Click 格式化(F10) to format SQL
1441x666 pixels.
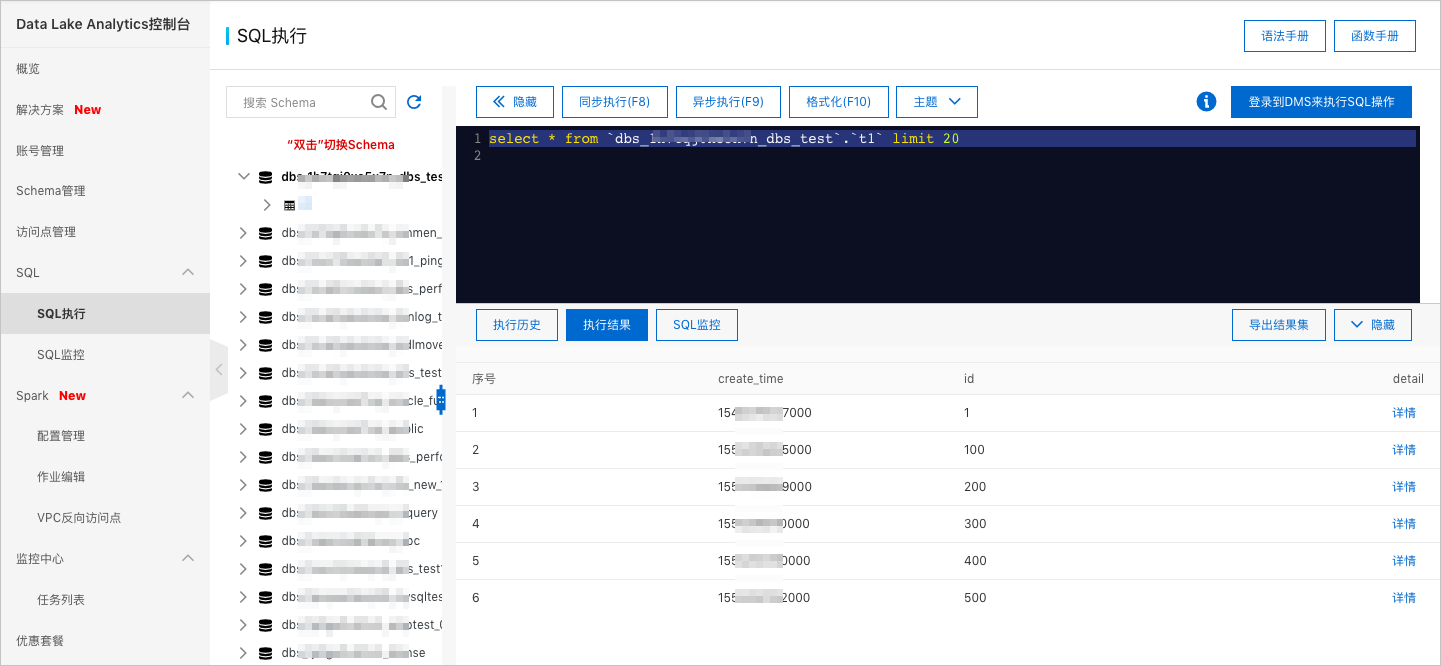pyautogui.click(x=838, y=102)
